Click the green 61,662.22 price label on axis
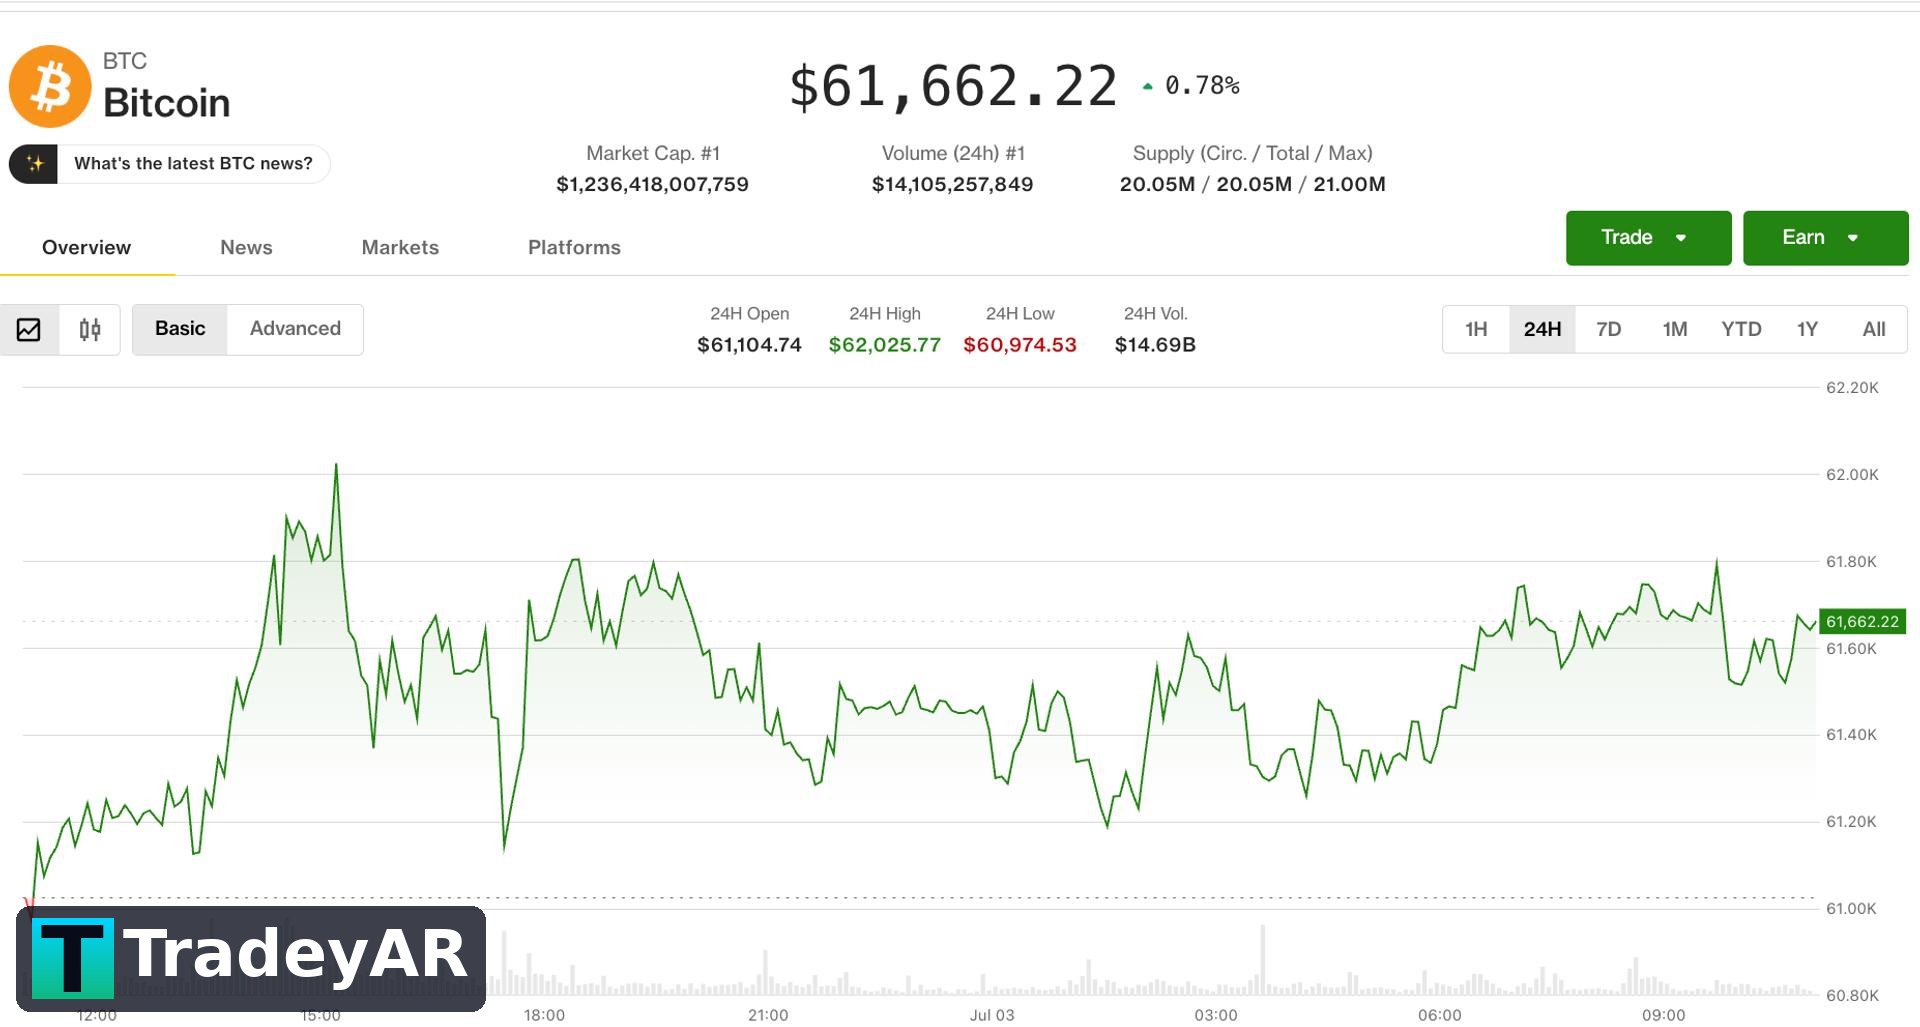This screenshot has height=1027, width=1920. pos(1861,621)
